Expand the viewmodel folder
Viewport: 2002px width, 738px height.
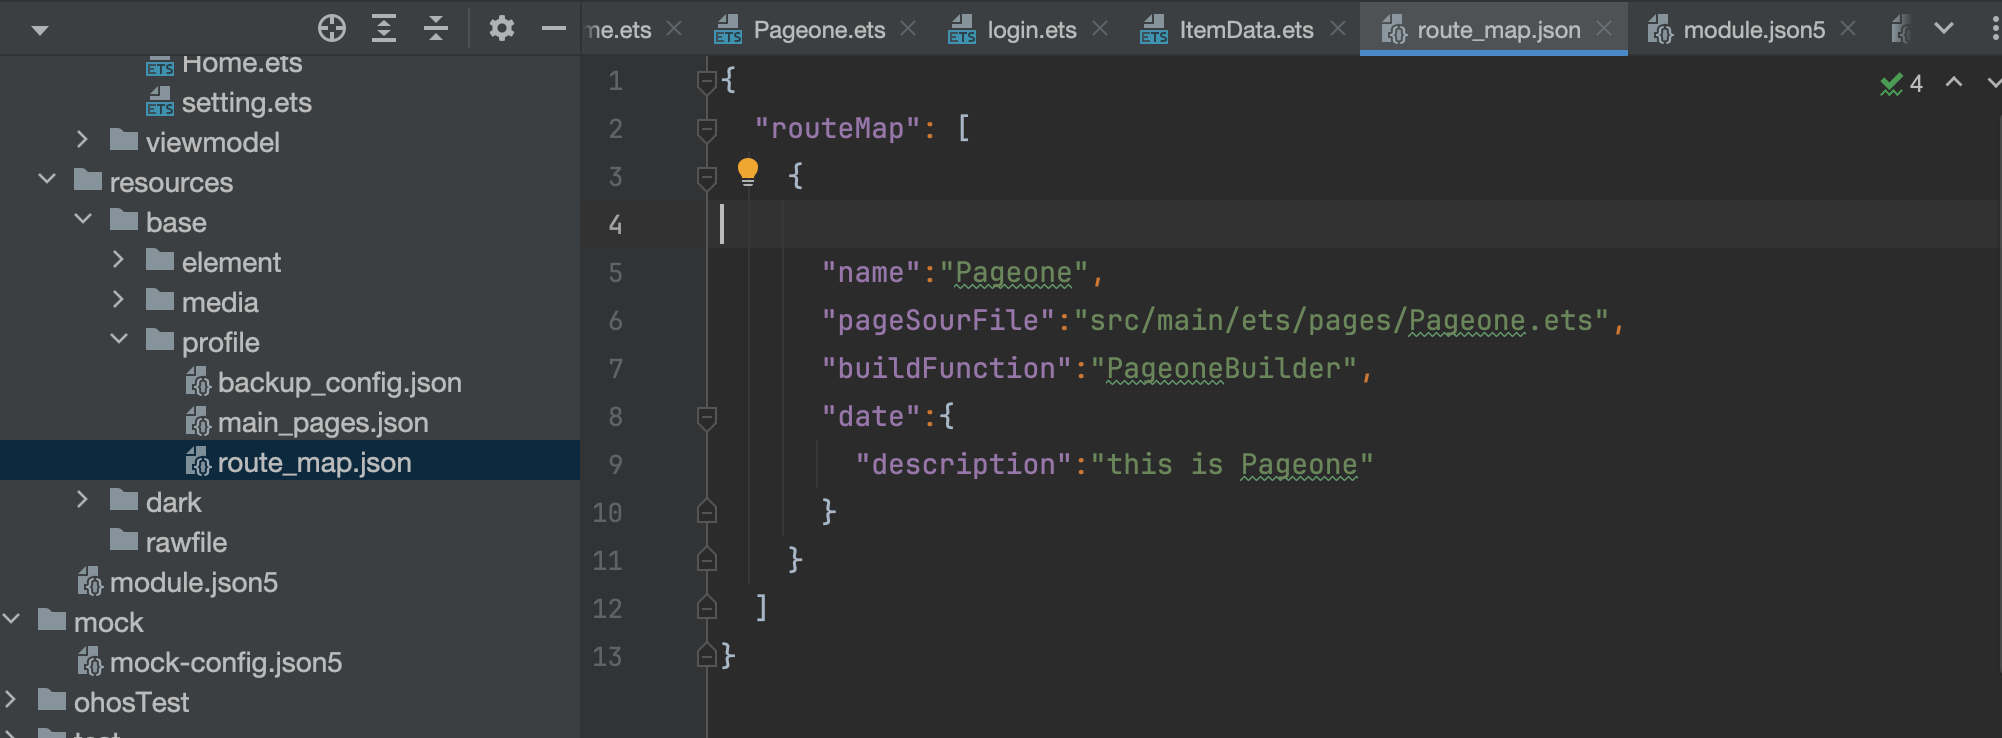[x=83, y=141]
